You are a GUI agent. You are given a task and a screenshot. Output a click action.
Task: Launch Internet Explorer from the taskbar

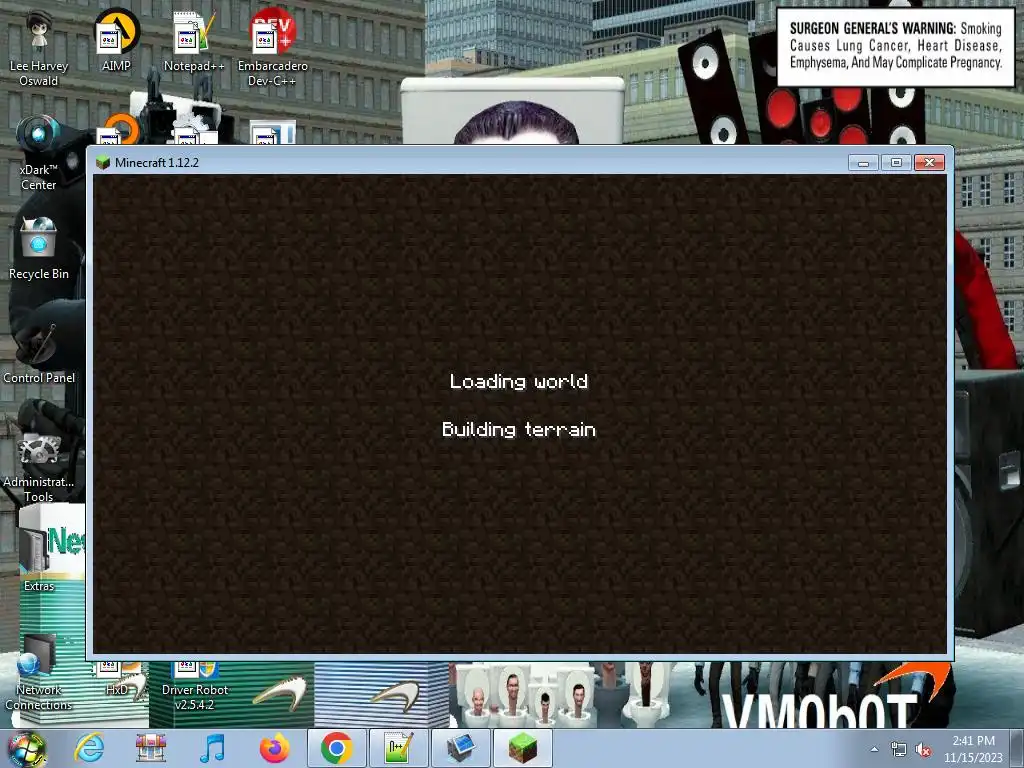pyautogui.click(x=89, y=748)
